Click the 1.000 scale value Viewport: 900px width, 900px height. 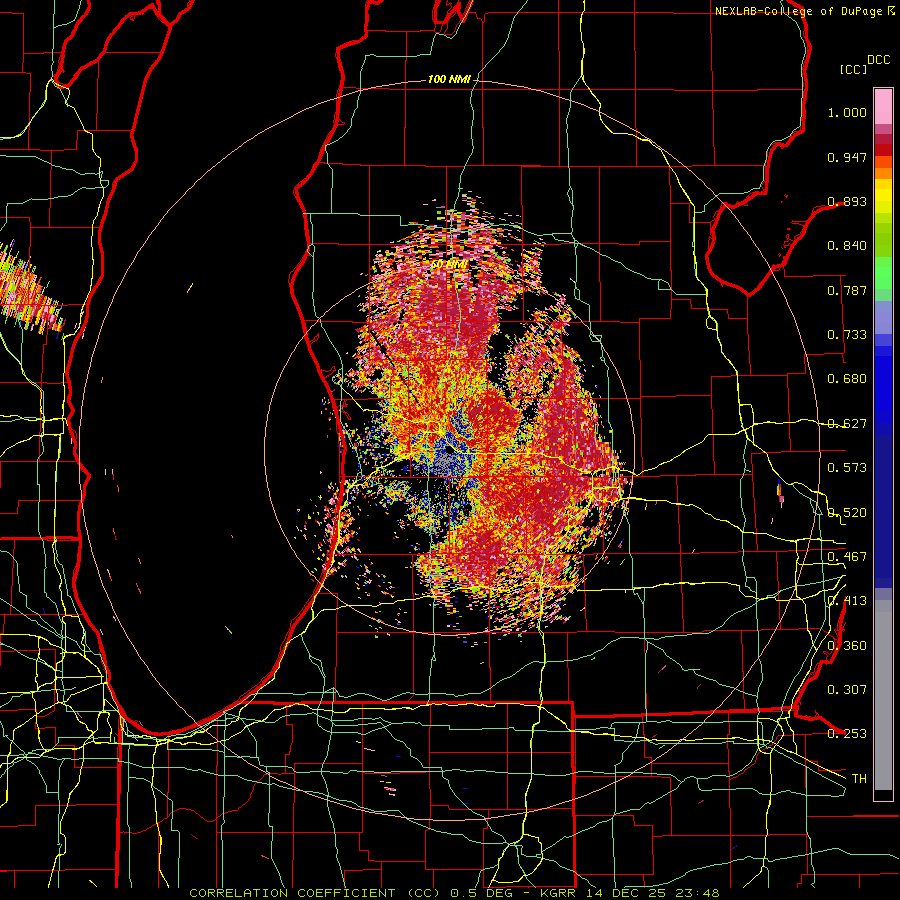(847, 113)
